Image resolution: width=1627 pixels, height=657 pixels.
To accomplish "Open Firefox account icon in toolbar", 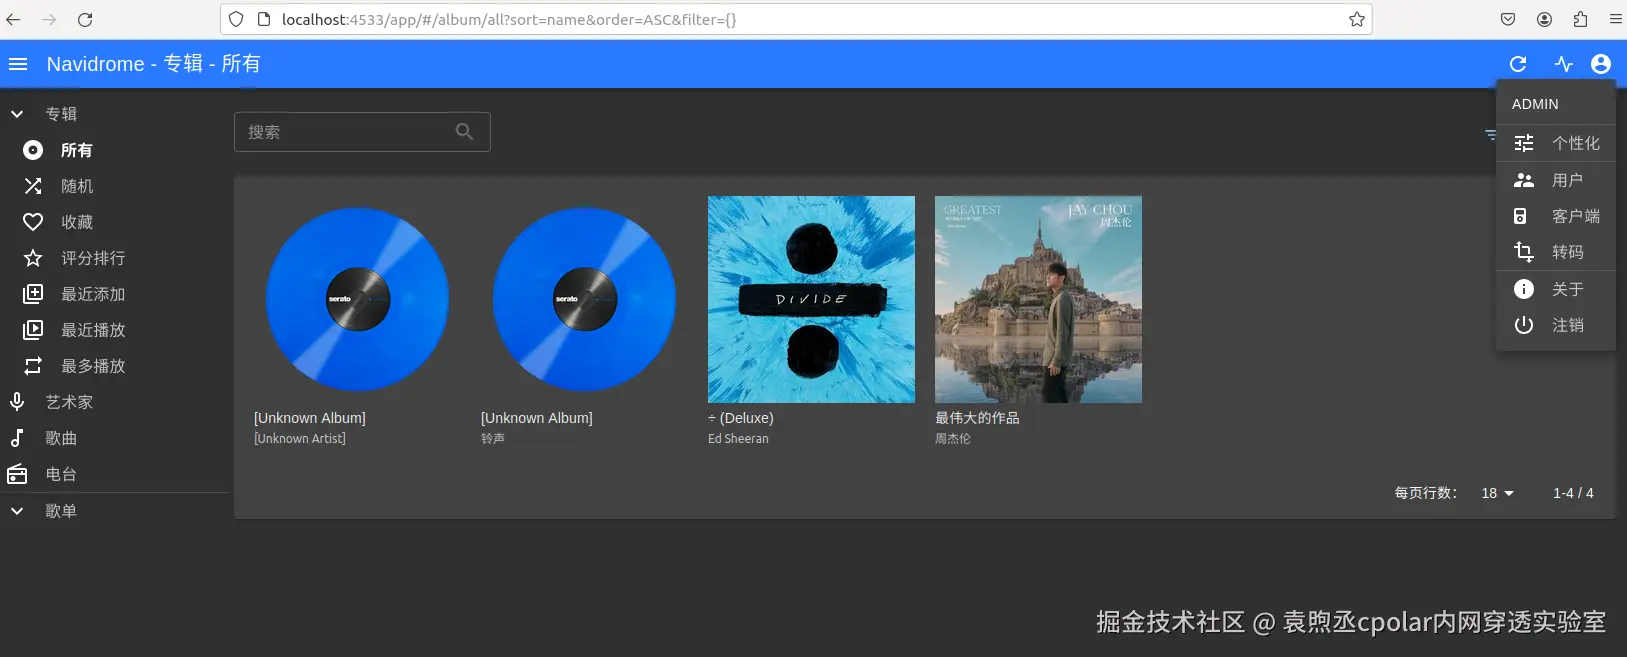I will pos(1544,19).
